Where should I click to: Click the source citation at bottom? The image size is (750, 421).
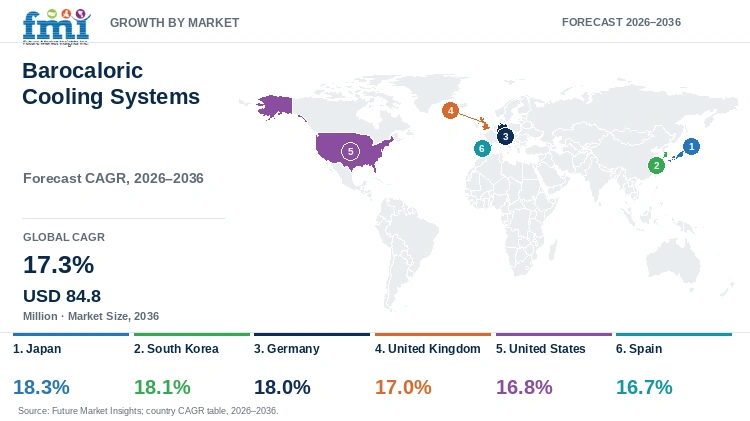148,410
